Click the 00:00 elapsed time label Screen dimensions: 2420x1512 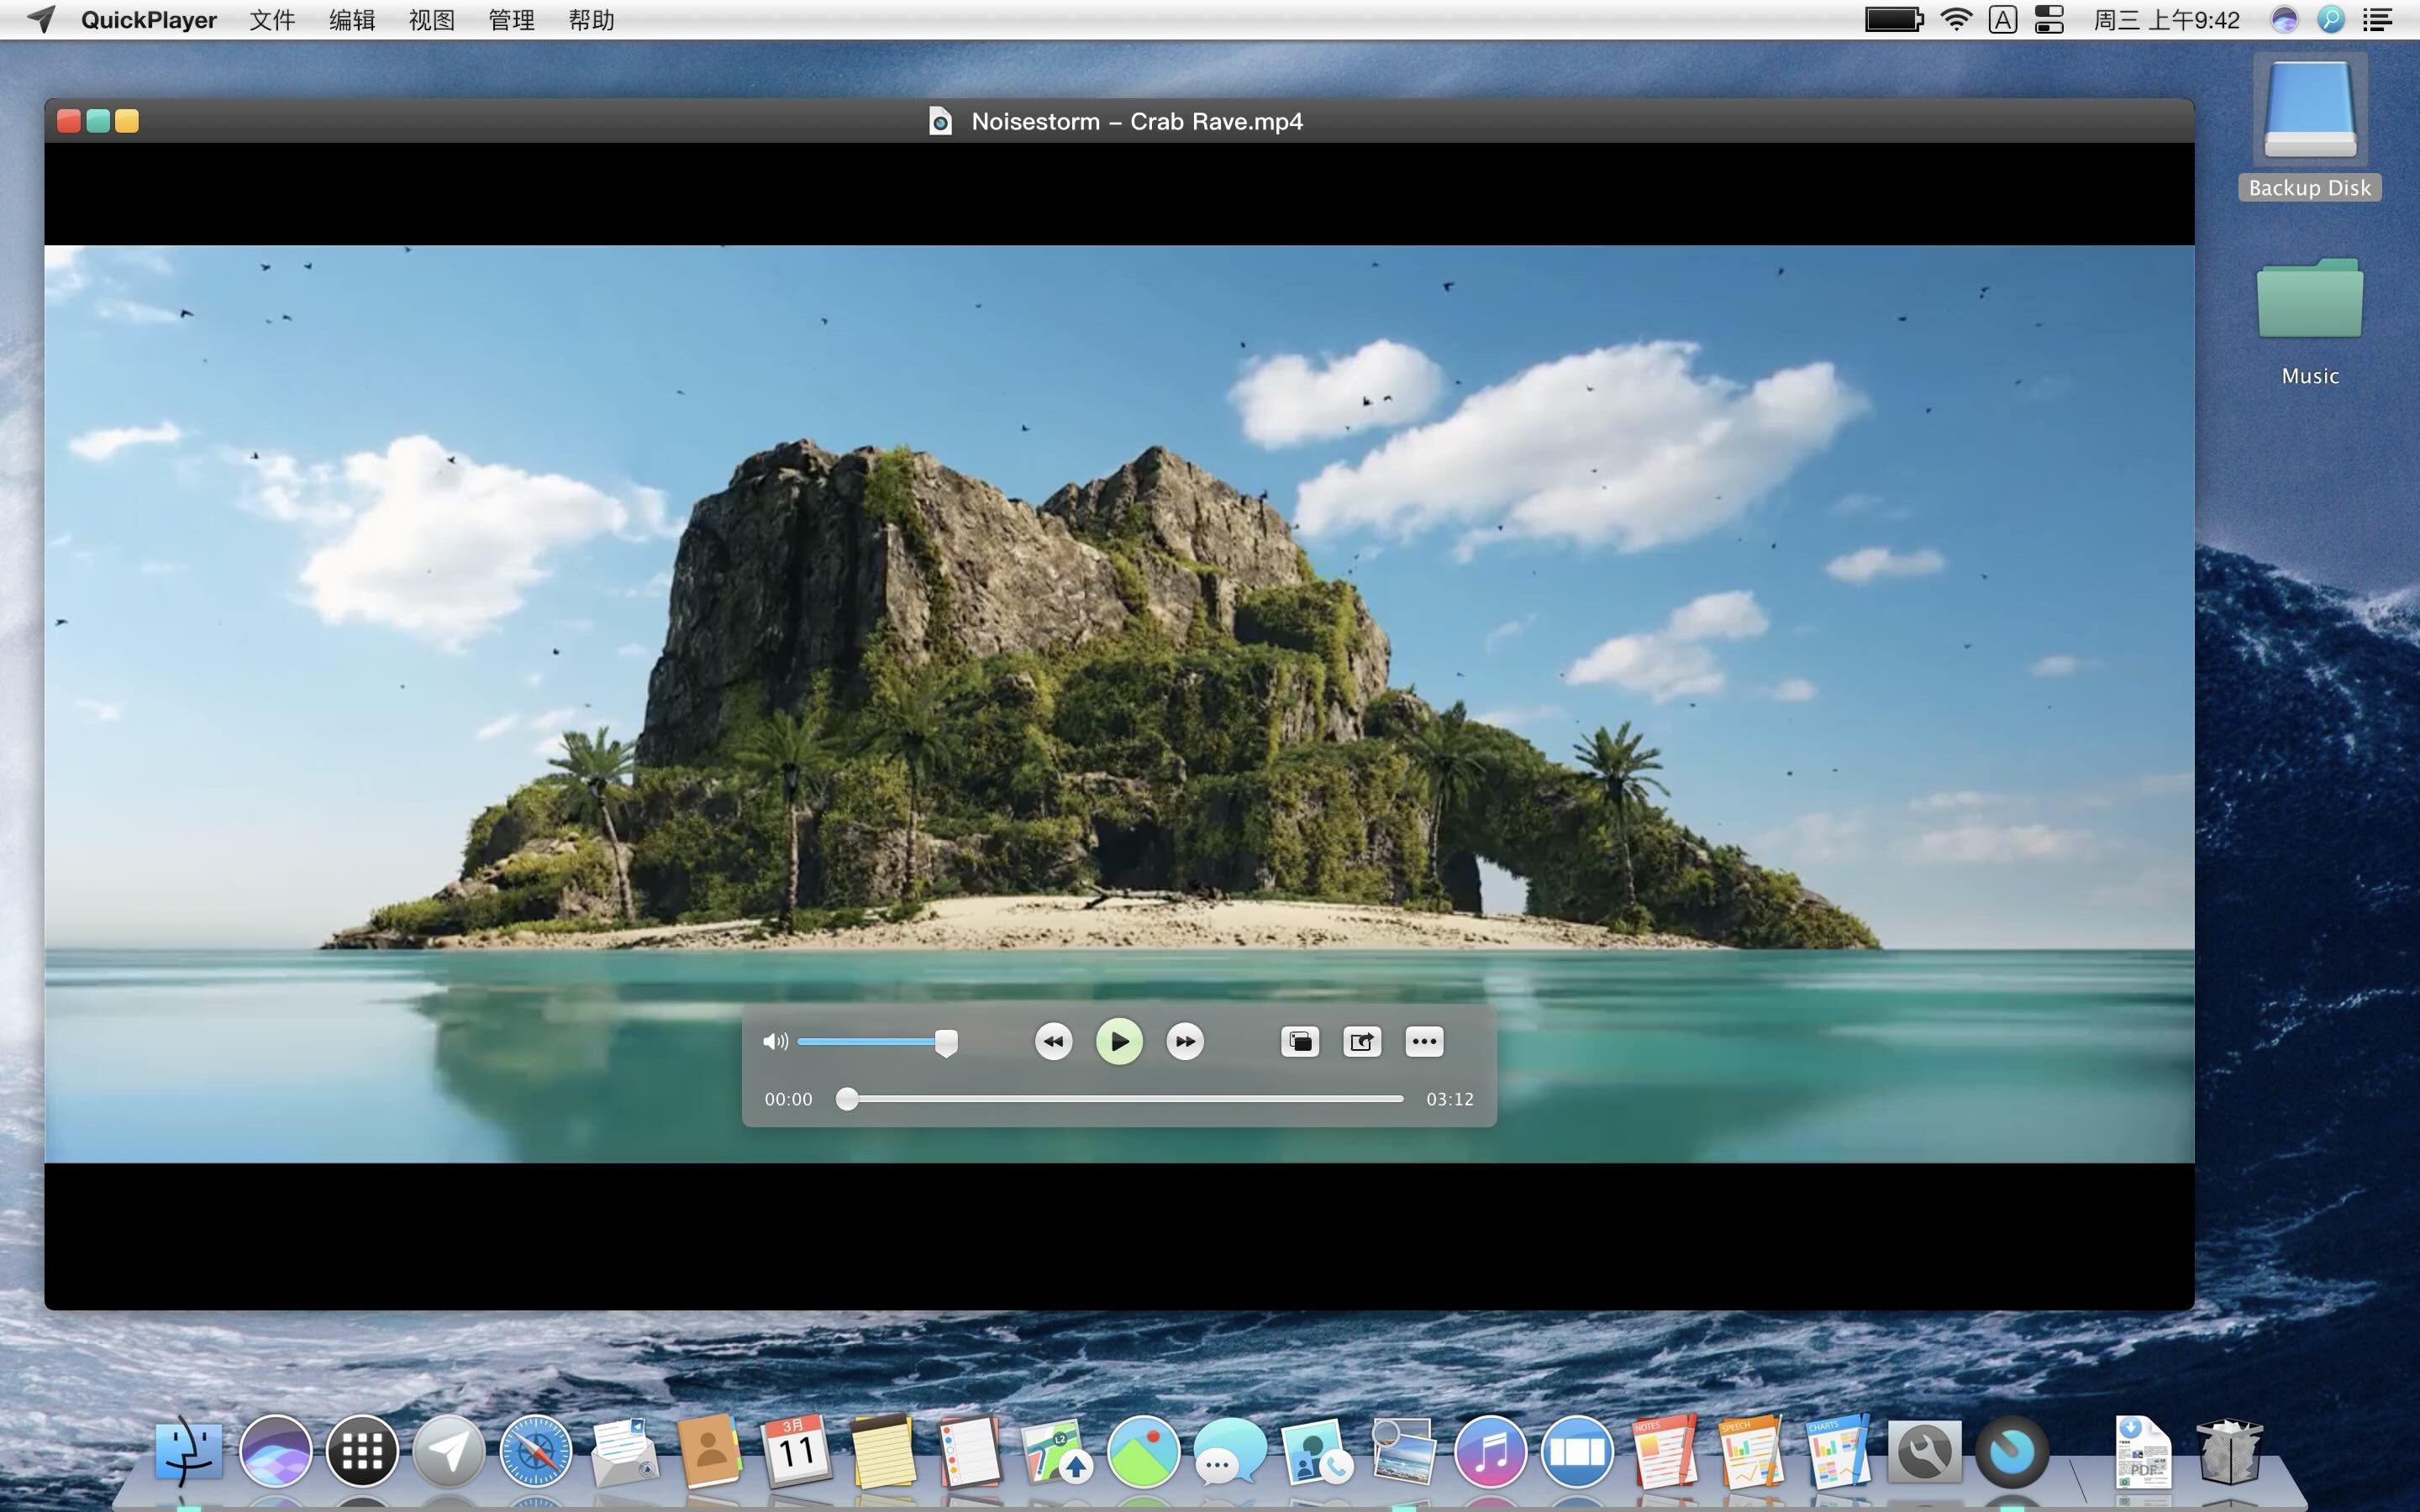(x=788, y=1099)
